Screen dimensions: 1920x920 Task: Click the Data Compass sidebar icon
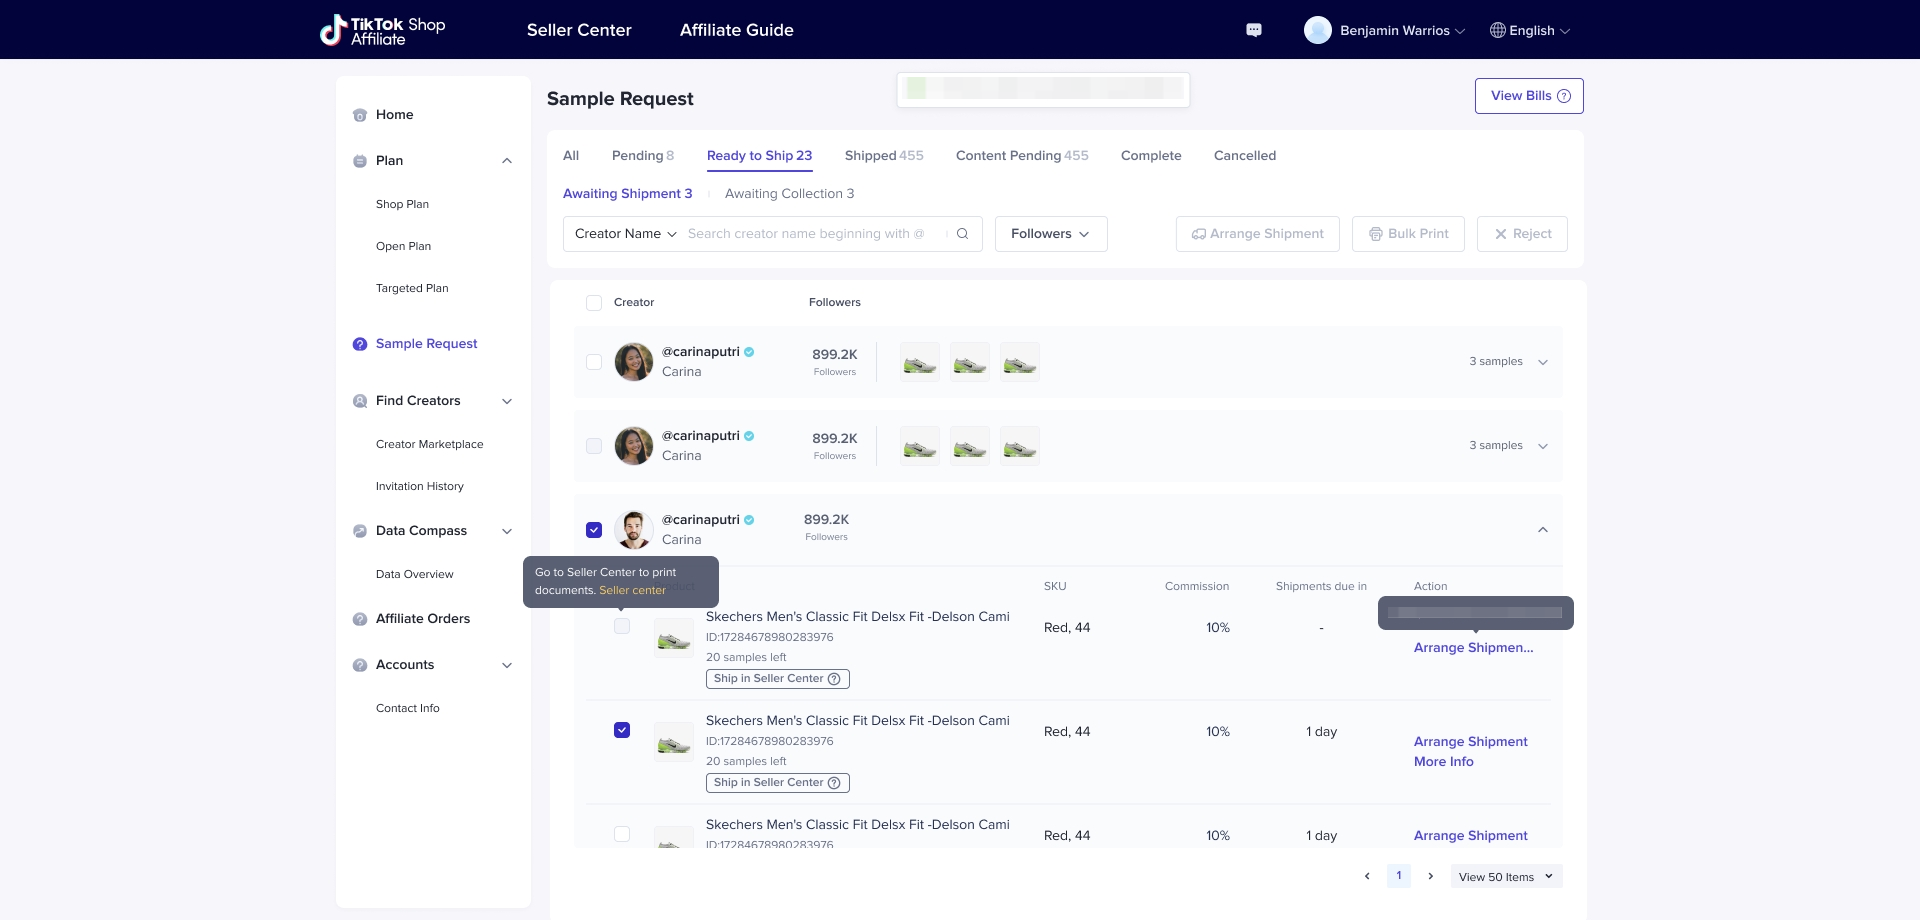pos(360,531)
